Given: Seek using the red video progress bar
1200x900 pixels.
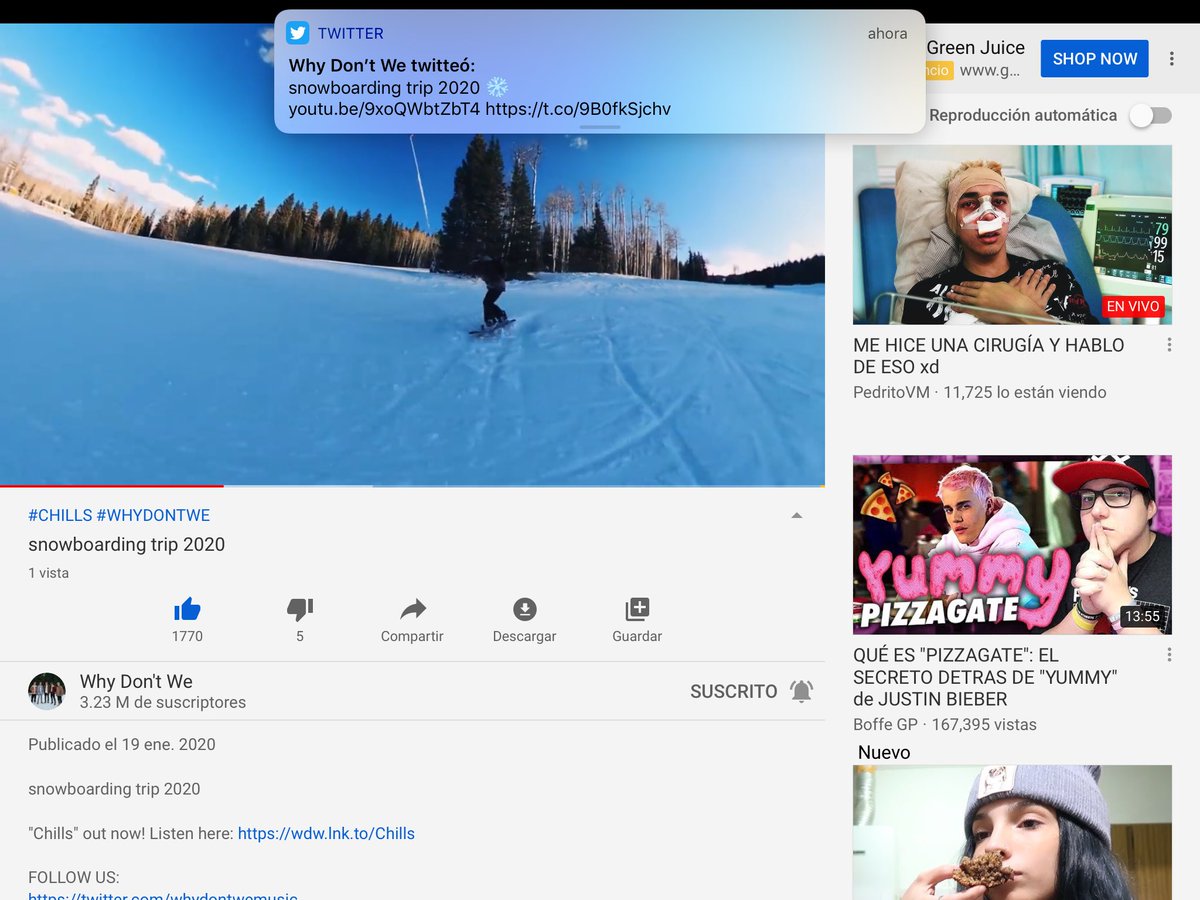Looking at the screenshot, I should 111,486.
